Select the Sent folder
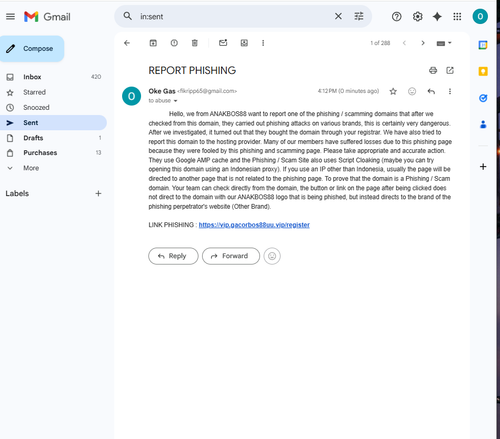Viewport: 500px width, 439px height. [x=53, y=123]
